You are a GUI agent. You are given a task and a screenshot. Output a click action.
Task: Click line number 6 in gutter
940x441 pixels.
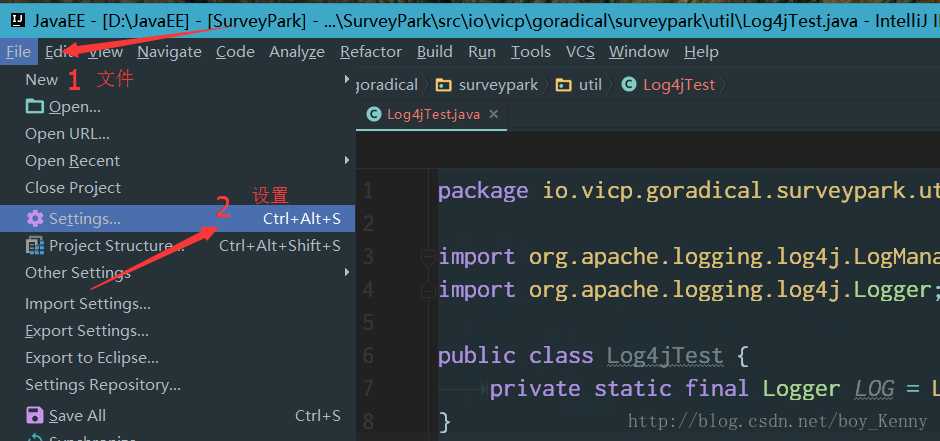(367, 357)
